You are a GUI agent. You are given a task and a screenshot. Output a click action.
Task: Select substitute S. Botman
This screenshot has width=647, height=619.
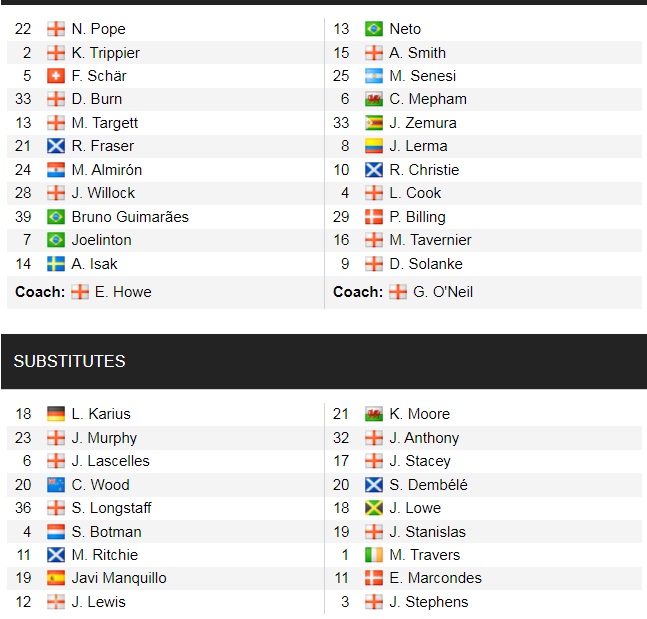[106, 532]
